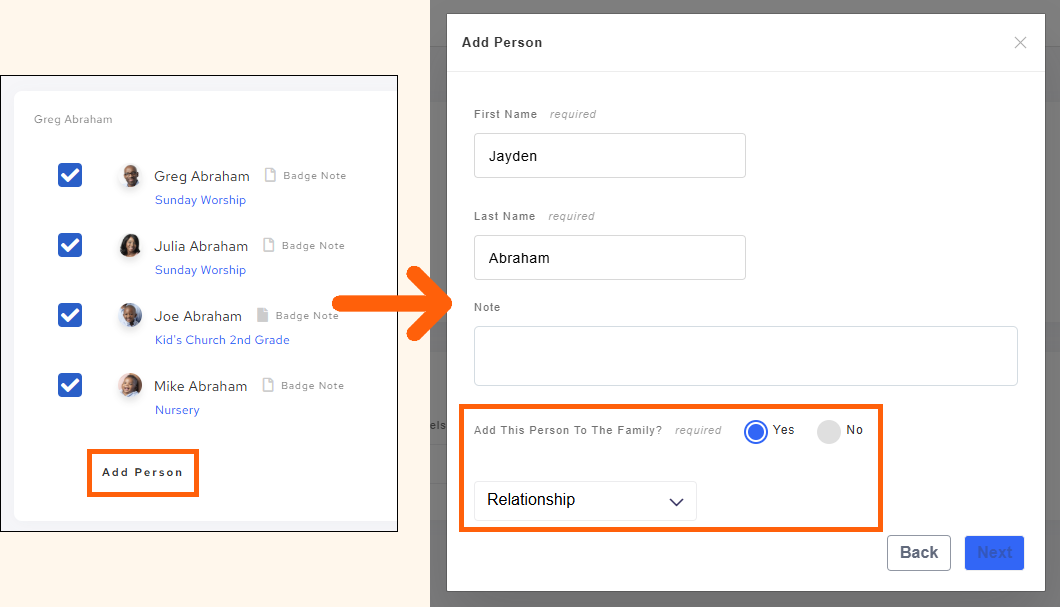Click the Badge Note icon beside Julia Abraham
This screenshot has width=1060, height=607.
(x=267, y=245)
